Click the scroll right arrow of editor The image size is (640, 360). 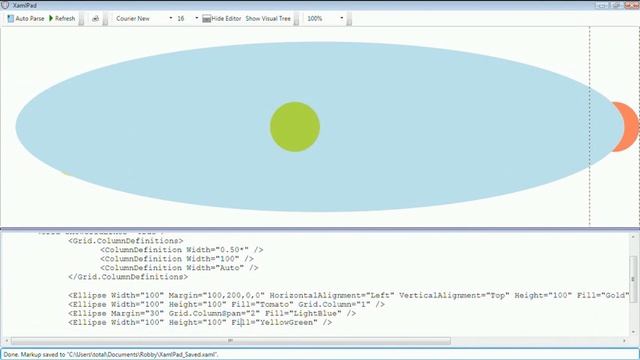[624, 340]
